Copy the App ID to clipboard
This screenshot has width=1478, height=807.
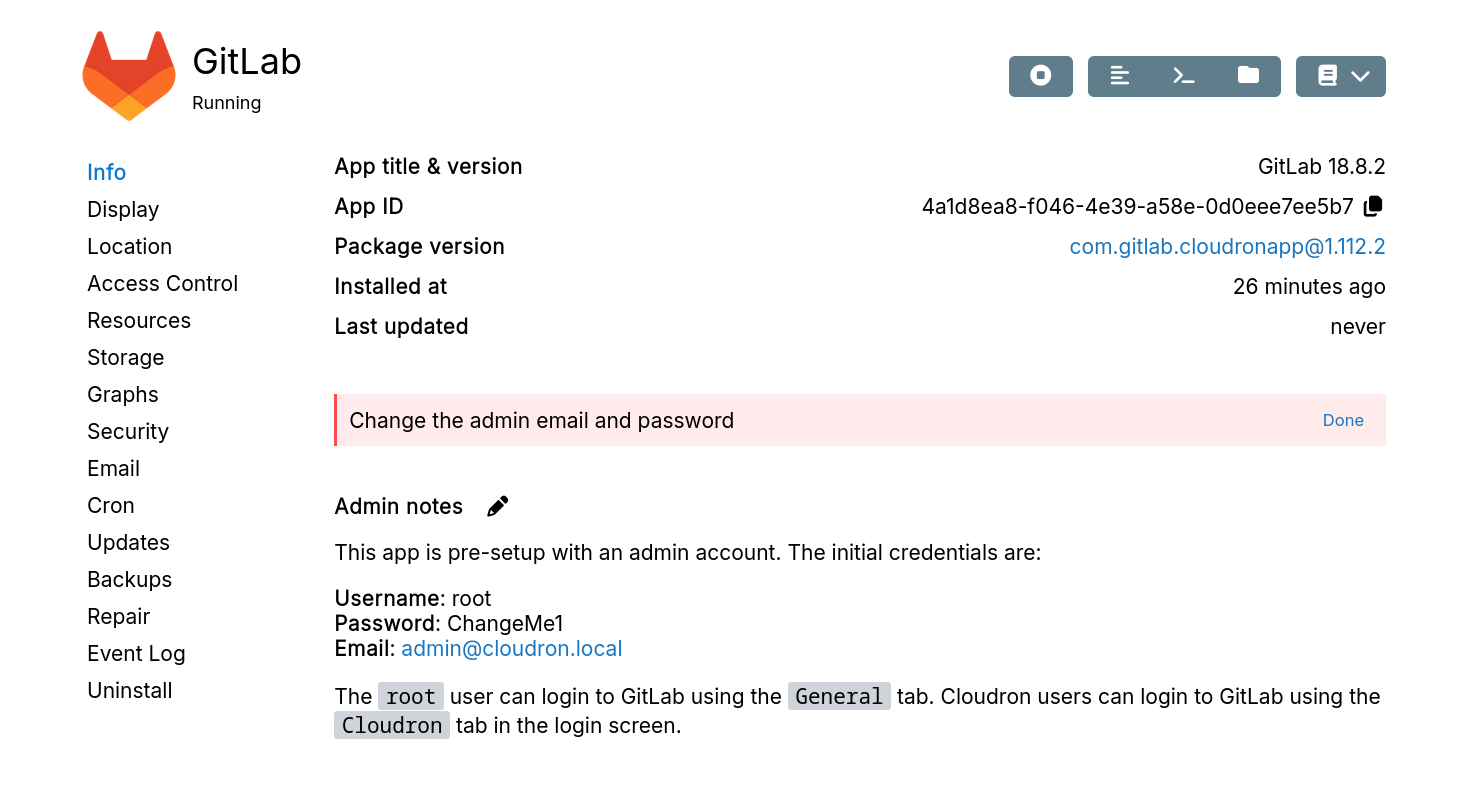[x=1374, y=206]
